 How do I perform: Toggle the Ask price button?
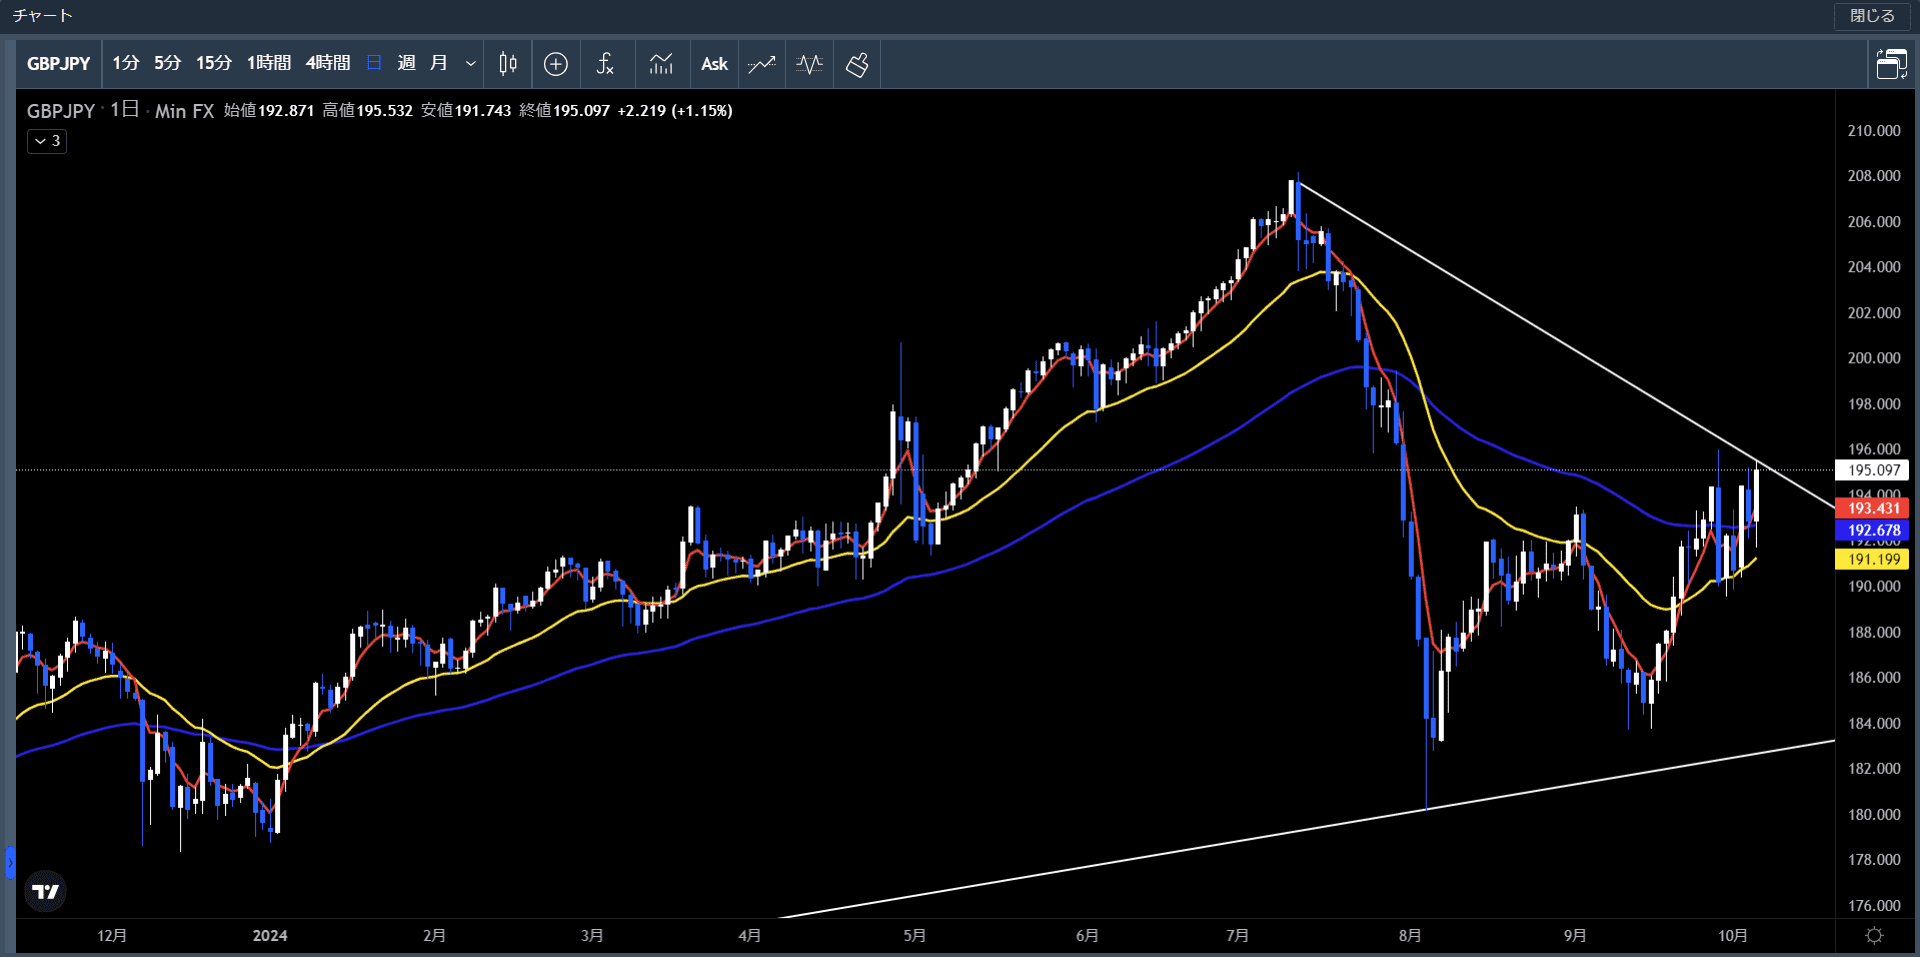click(714, 64)
